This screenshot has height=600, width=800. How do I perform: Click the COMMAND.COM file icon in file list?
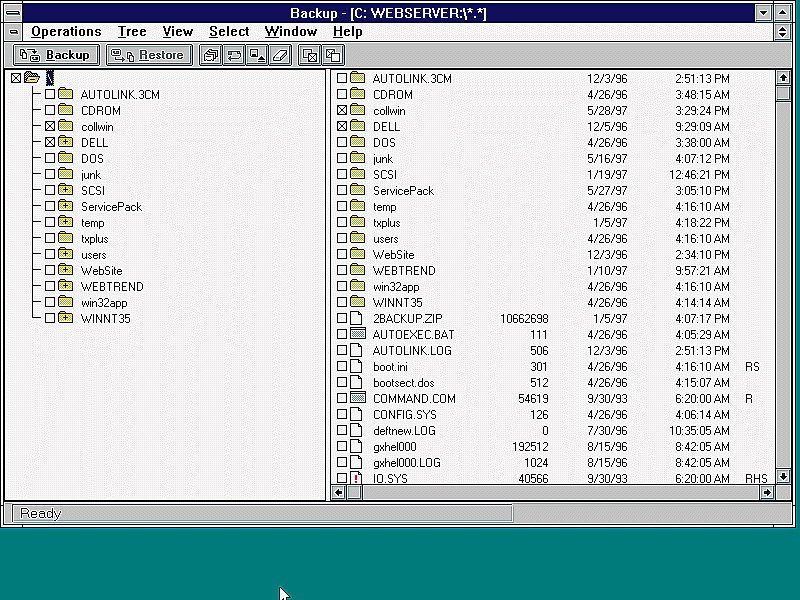(358, 399)
